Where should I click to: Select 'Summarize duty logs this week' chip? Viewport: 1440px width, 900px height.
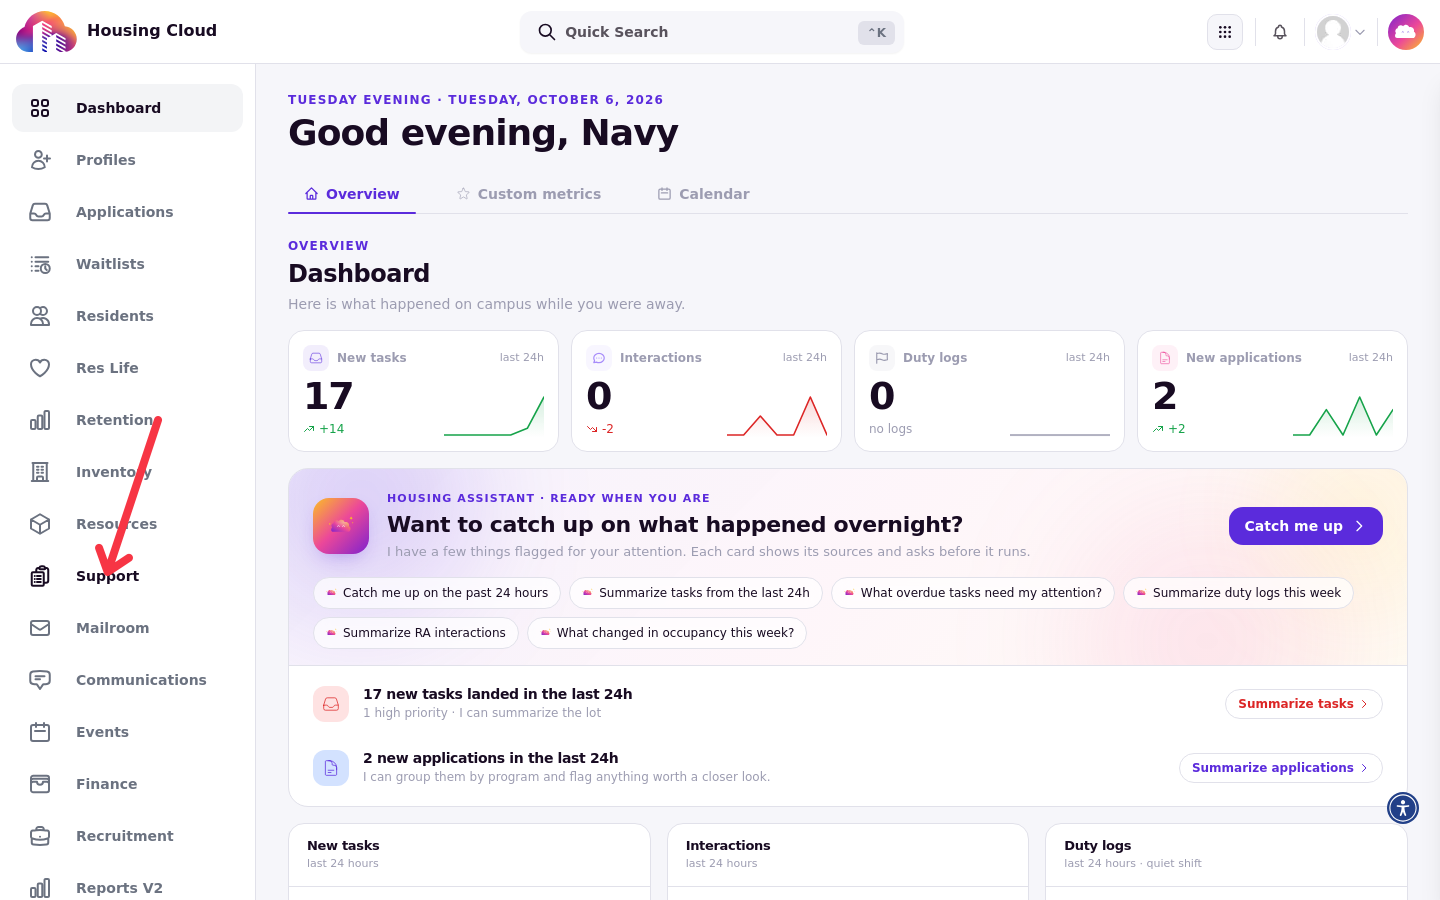[1238, 593]
